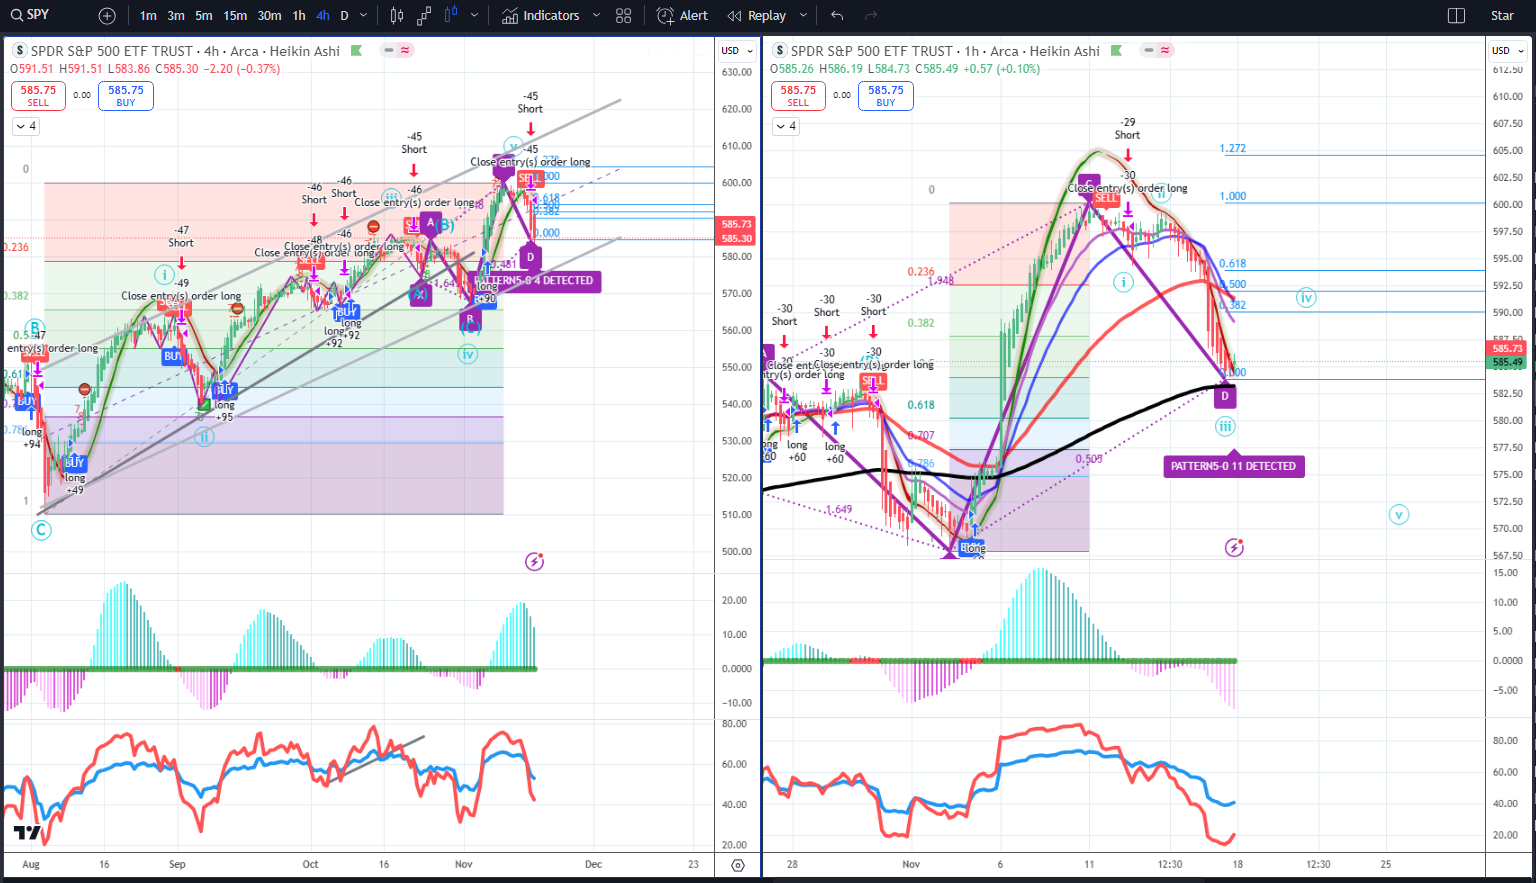Click the SPDR symbol logo on the 4h chart

point(19,51)
